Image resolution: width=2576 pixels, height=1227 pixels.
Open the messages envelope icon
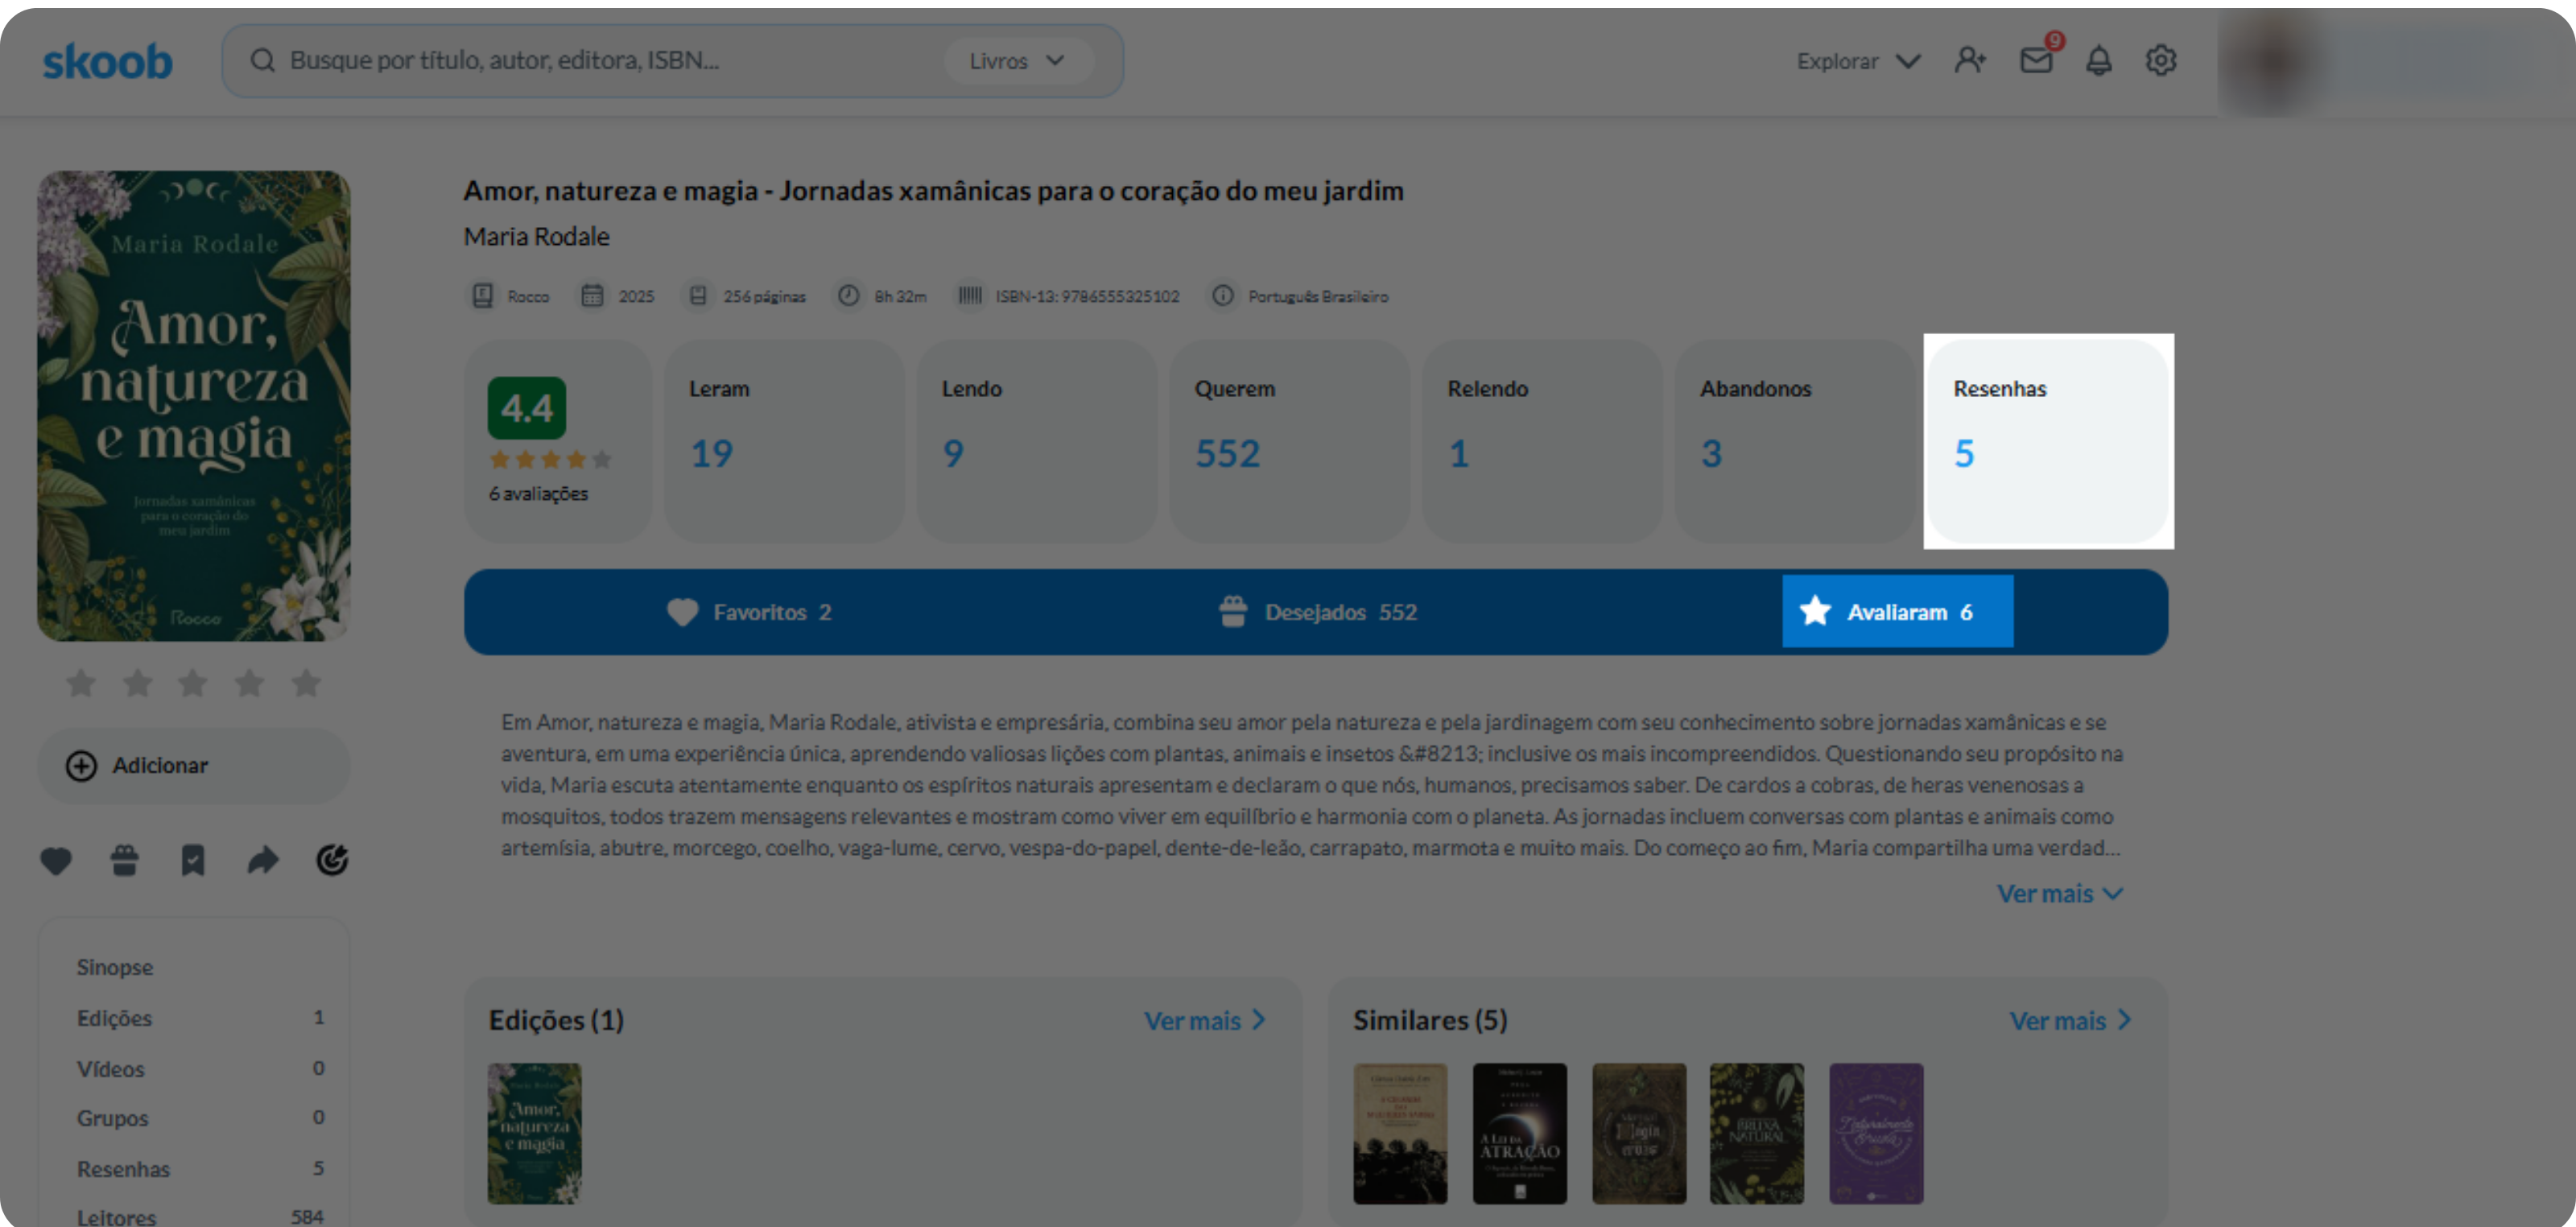[2036, 61]
